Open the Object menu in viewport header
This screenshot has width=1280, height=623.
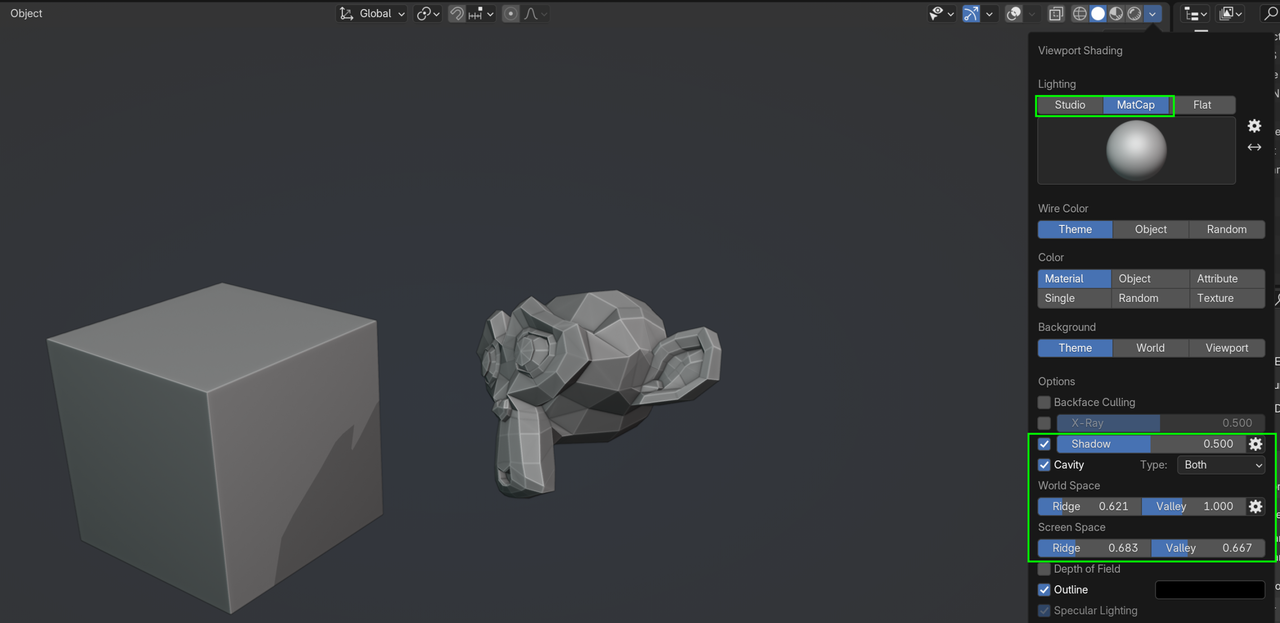tap(27, 14)
